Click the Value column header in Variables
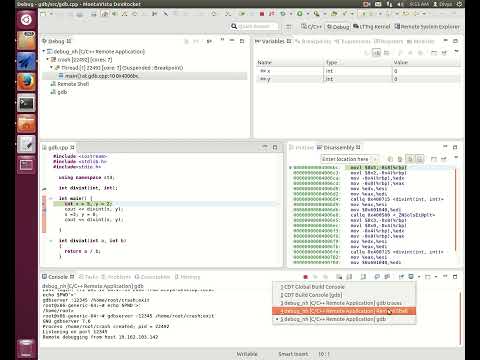This screenshot has width=480, height=360. pyautogui.click(x=427, y=63)
